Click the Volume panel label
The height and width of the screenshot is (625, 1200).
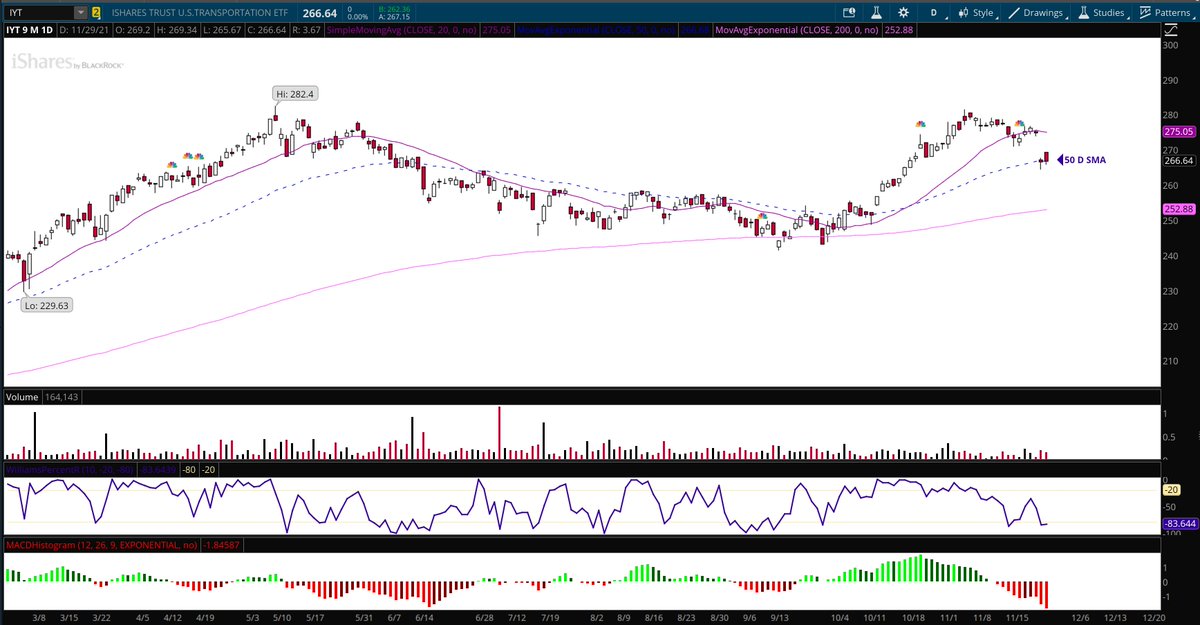(x=22, y=398)
